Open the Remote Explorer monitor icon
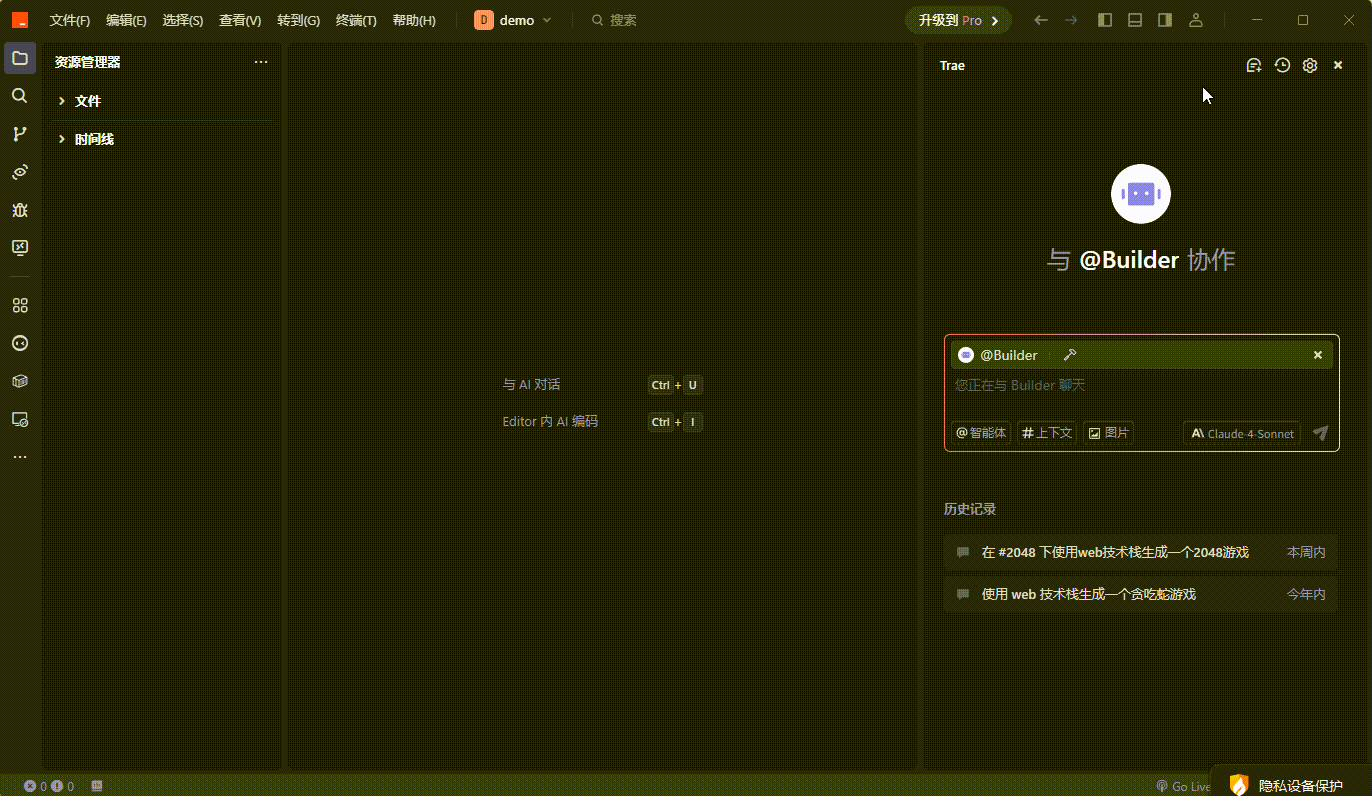1372x796 pixels. [x=20, y=247]
